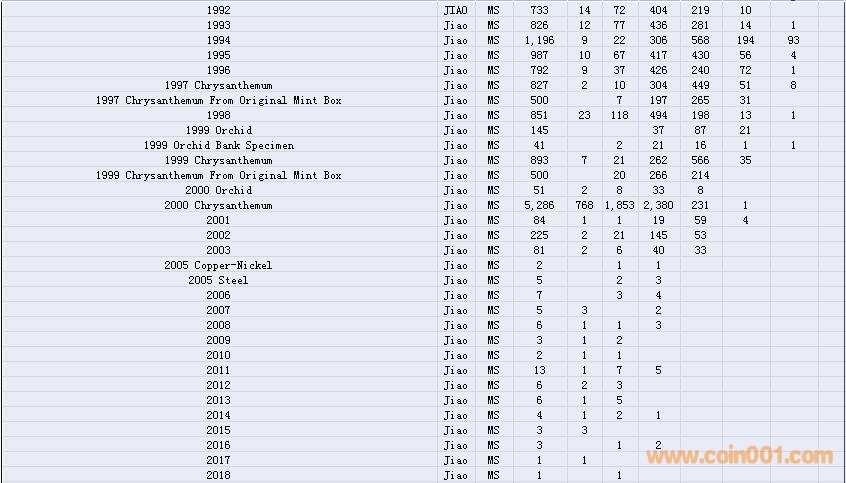Click the 1999 Orchid Bank Specimen row label

tap(218, 145)
